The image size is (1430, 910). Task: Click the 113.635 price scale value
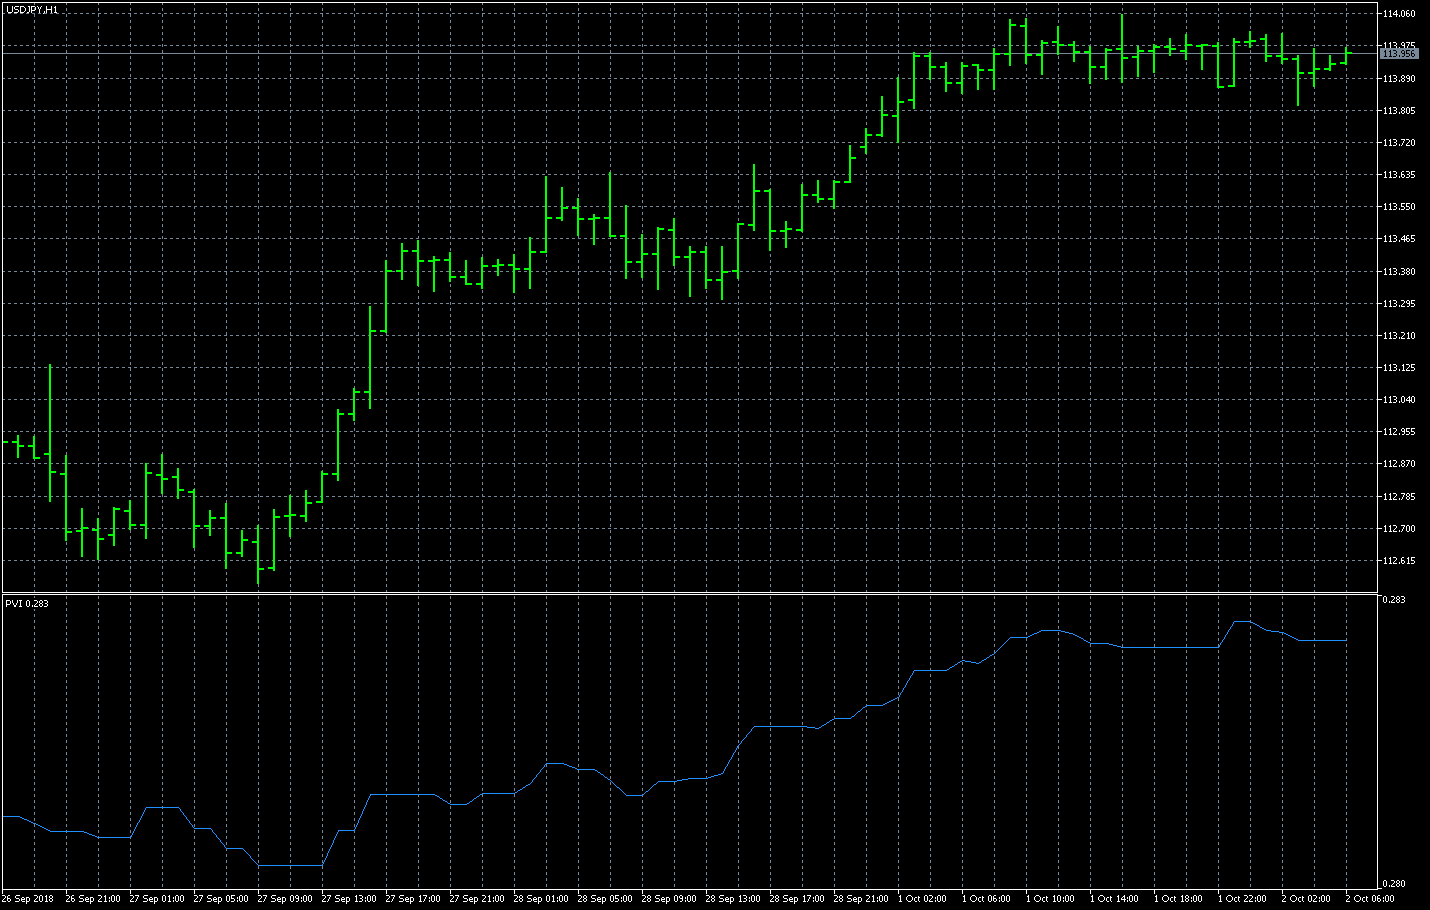pos(1399,175)
